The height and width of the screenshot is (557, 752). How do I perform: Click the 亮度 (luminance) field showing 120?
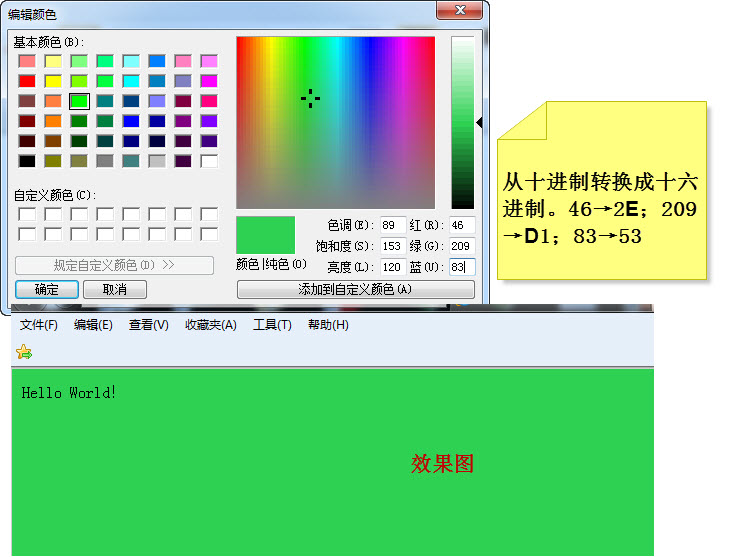coord(393,267)
